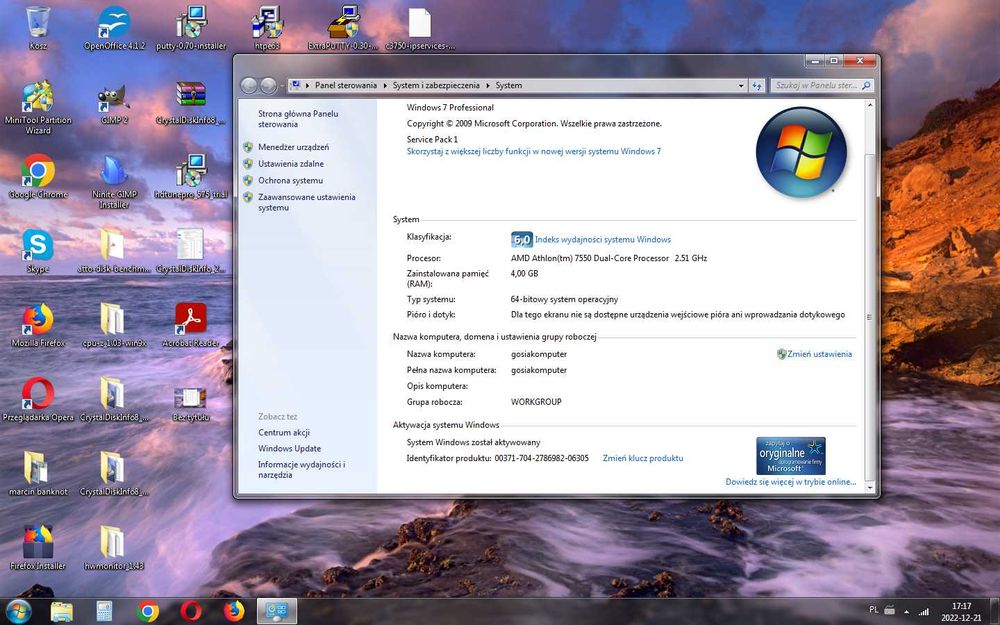Click the Windows Start orb
The height and width of the screenshot is (625, 1000).
click(18, 610)
